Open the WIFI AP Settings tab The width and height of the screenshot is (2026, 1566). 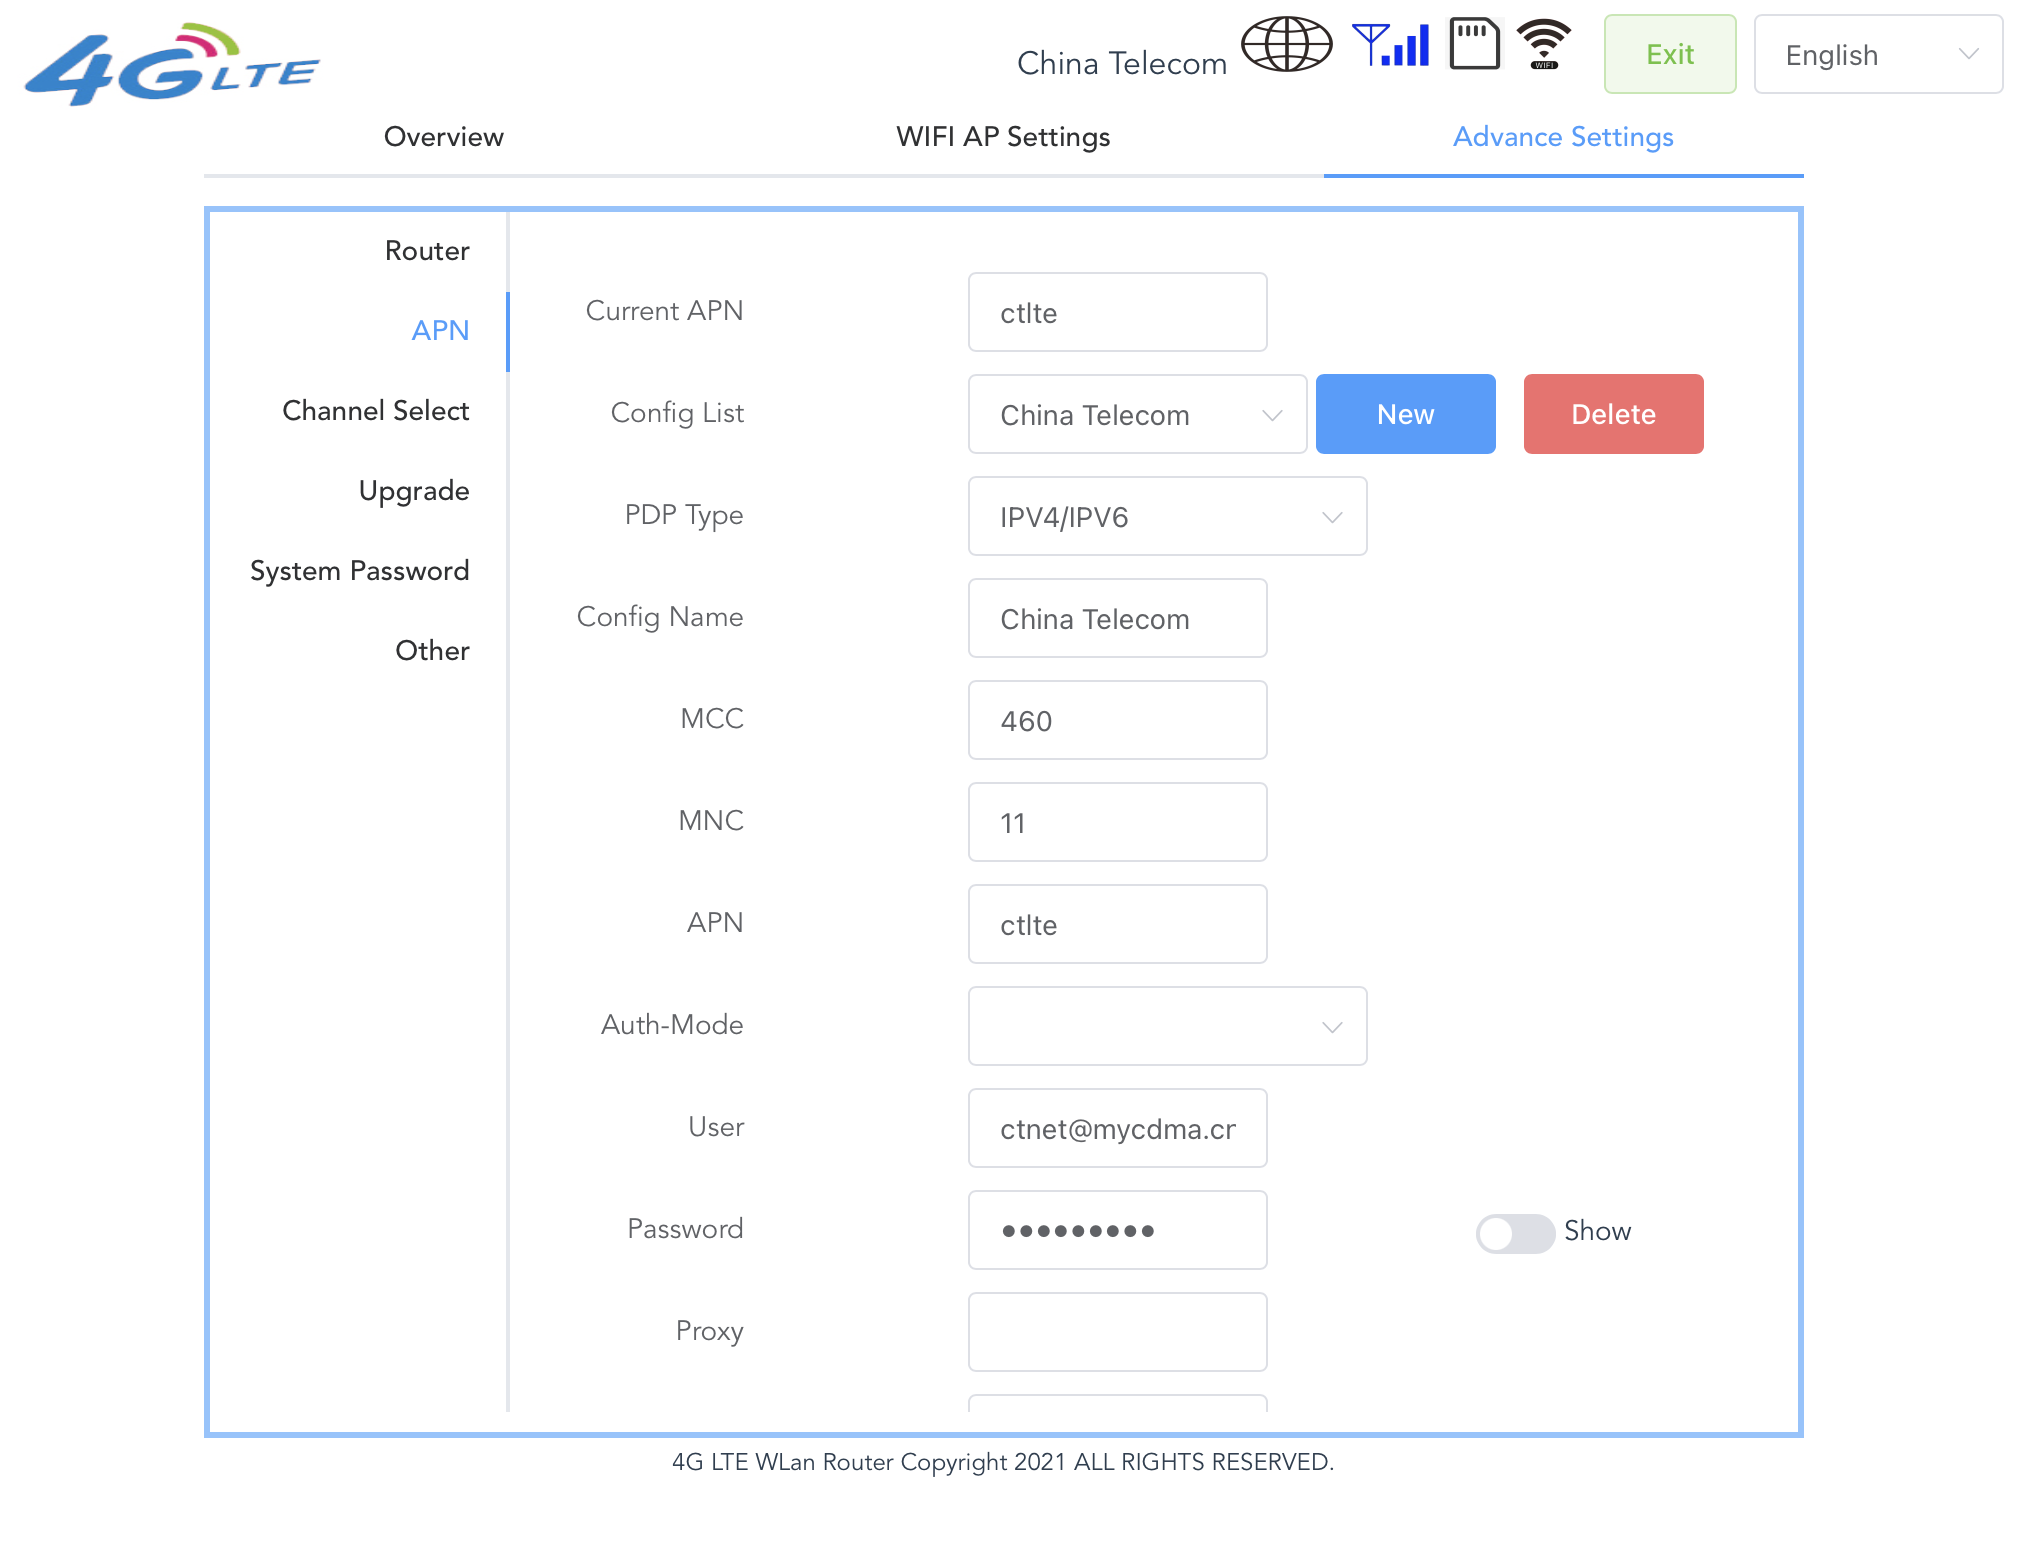(1003, 137)
